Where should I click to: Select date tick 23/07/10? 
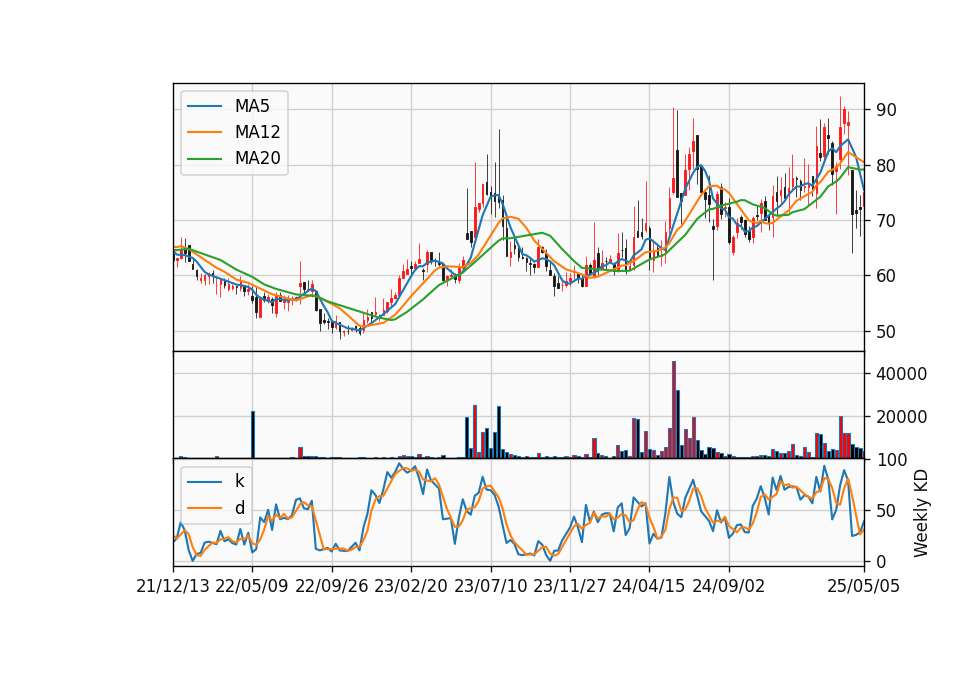(490, 587)
